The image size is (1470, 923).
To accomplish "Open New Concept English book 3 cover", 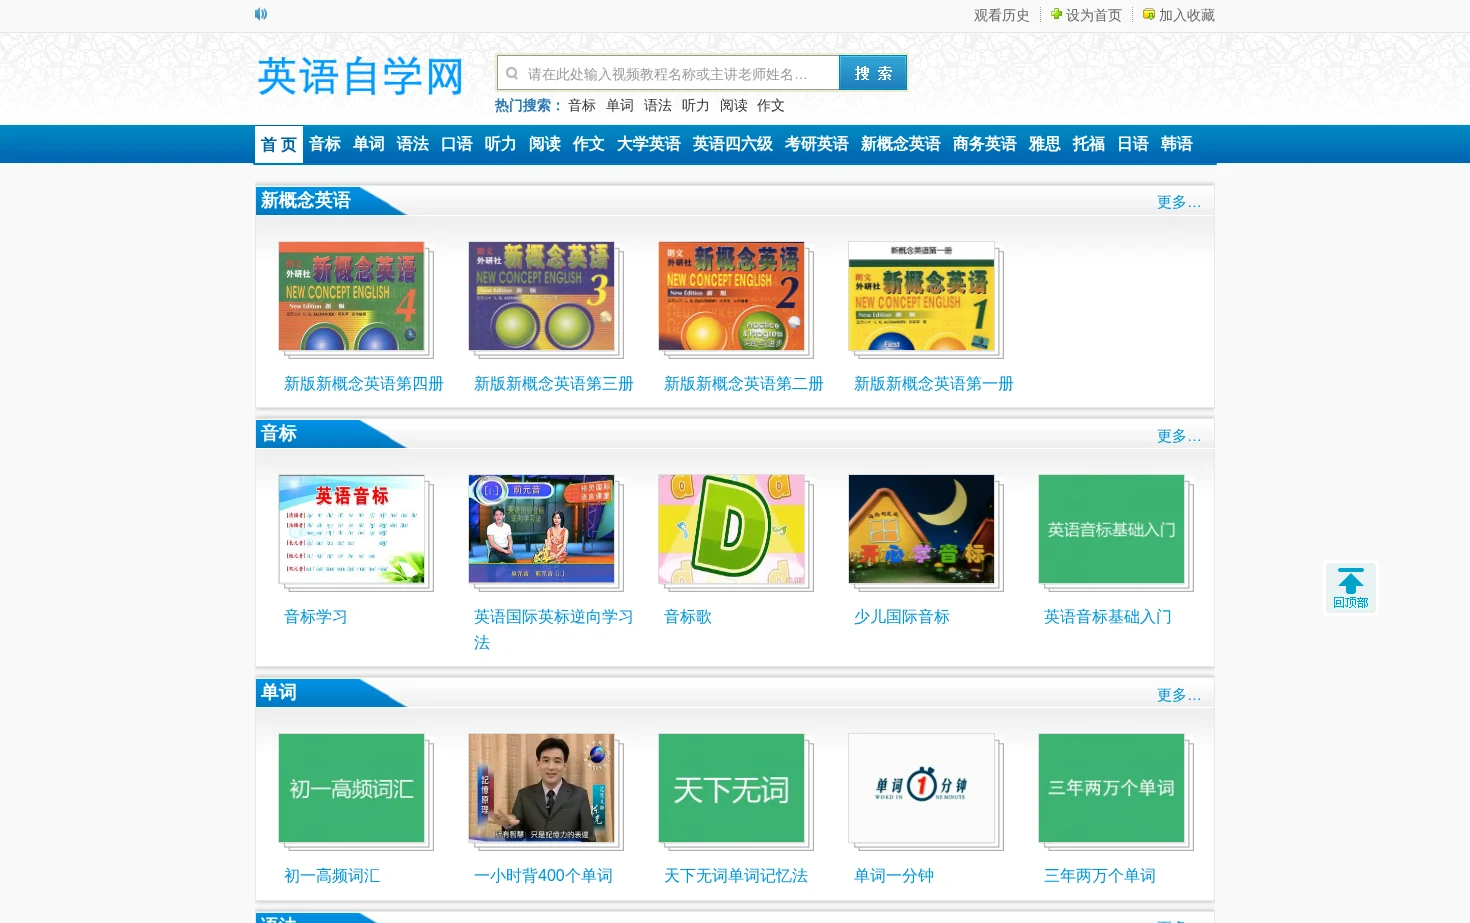I will click(x=542, y=296).
